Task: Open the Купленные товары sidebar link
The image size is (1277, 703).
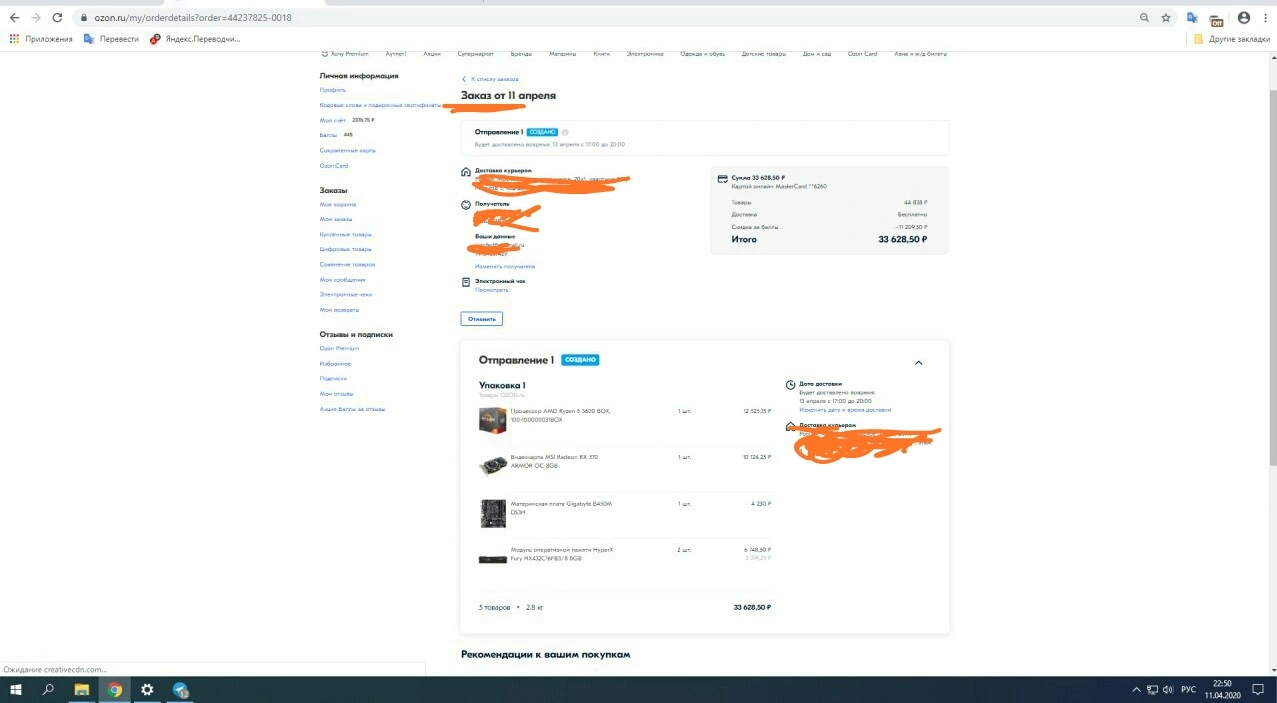Action: [346, 234]
